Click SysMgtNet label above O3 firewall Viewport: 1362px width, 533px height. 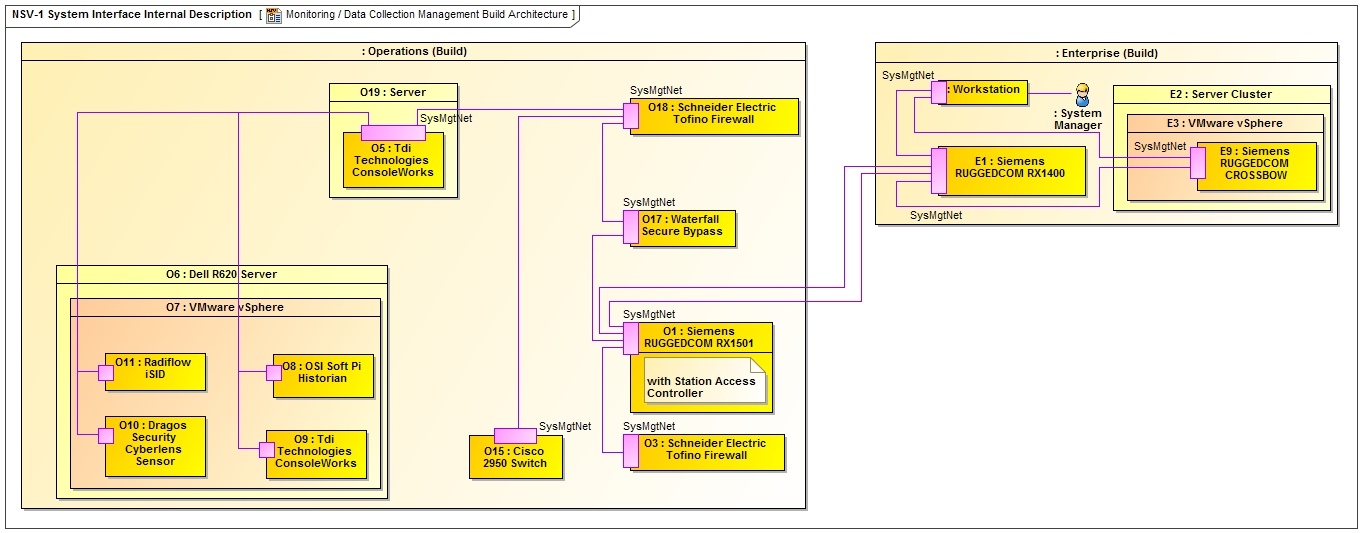pyautogui.click(x=649, y=427)
